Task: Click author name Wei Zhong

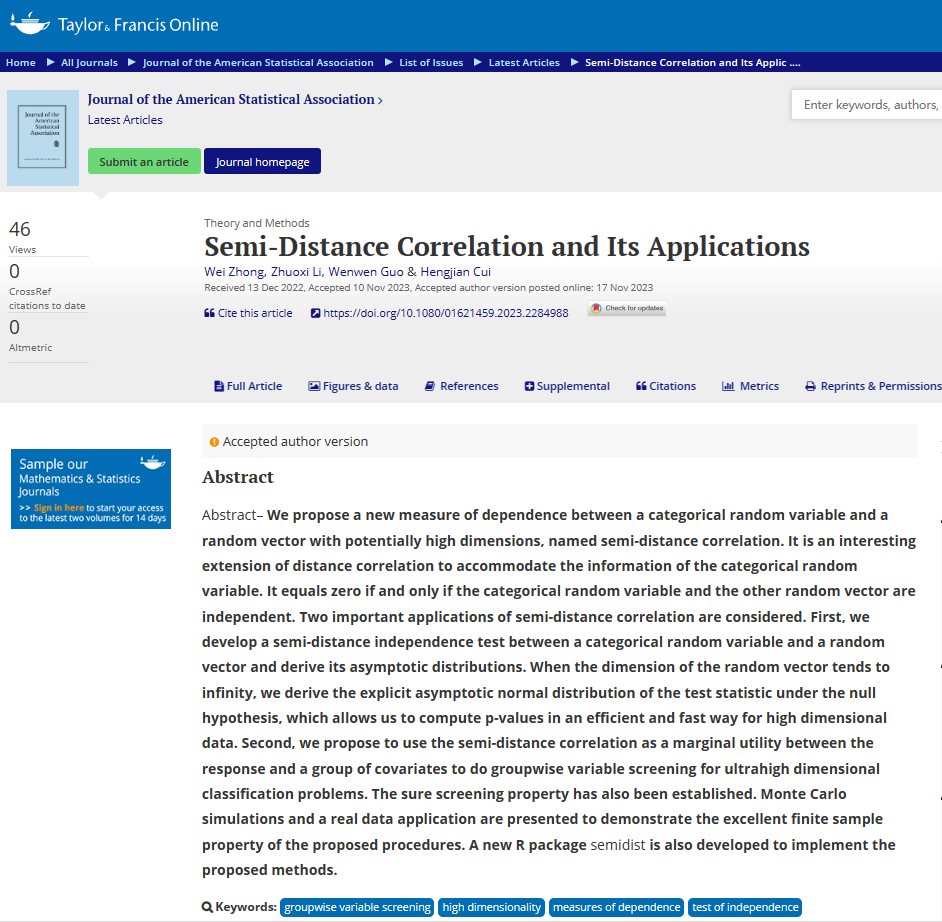Action: pos(232,272)
